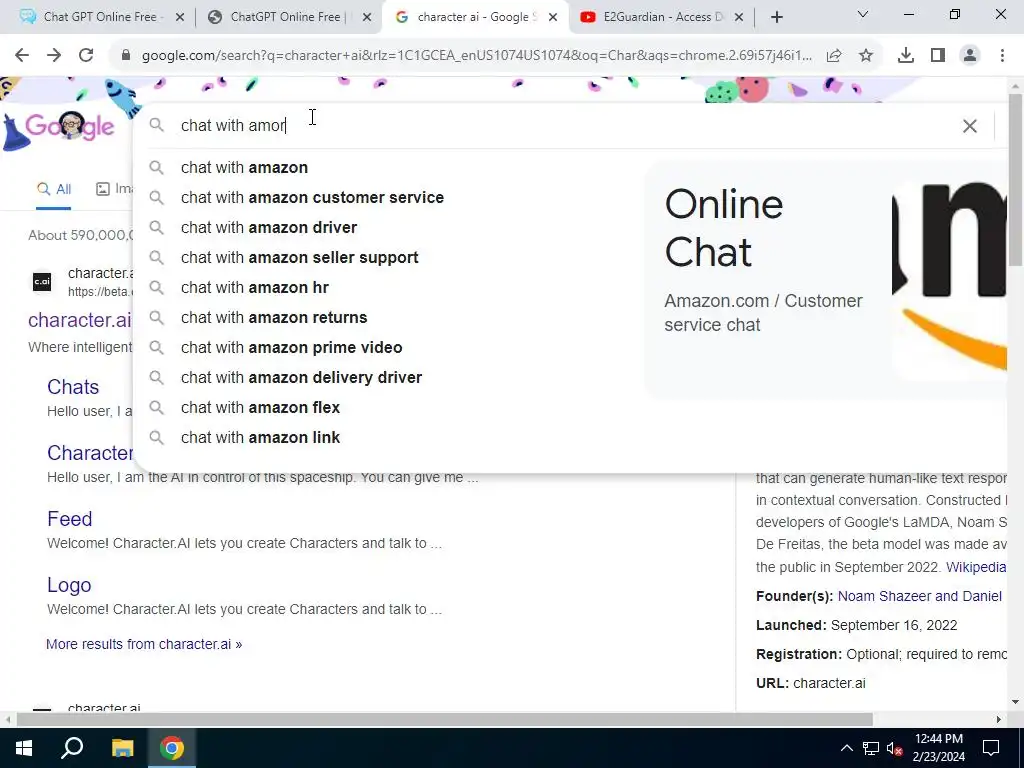This screenshot has width=1024, height=768.
Task: Close the Chat GPT Online Free tab
Action: pos(180,18)
